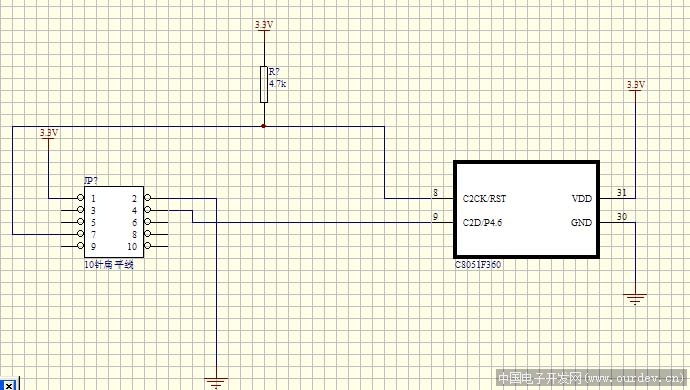
Task: Click the ourdev.cn watermark link
Action: point(591,378)
